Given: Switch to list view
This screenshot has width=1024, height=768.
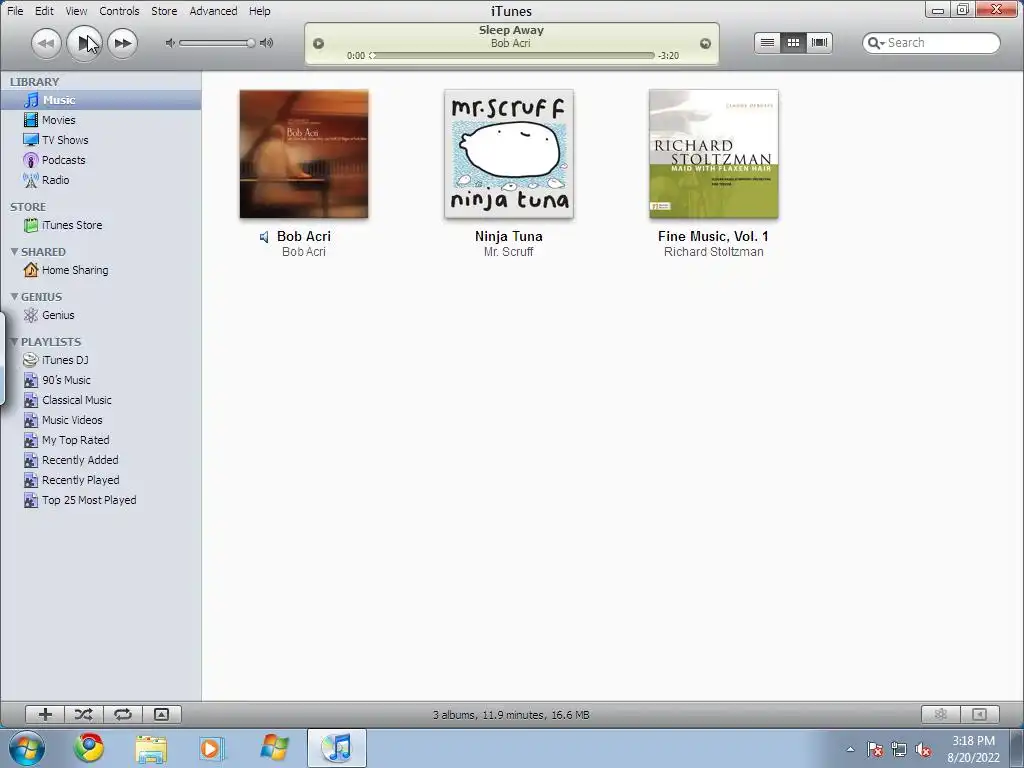Looking at the screenshot, I should click(x=767, y=43).
